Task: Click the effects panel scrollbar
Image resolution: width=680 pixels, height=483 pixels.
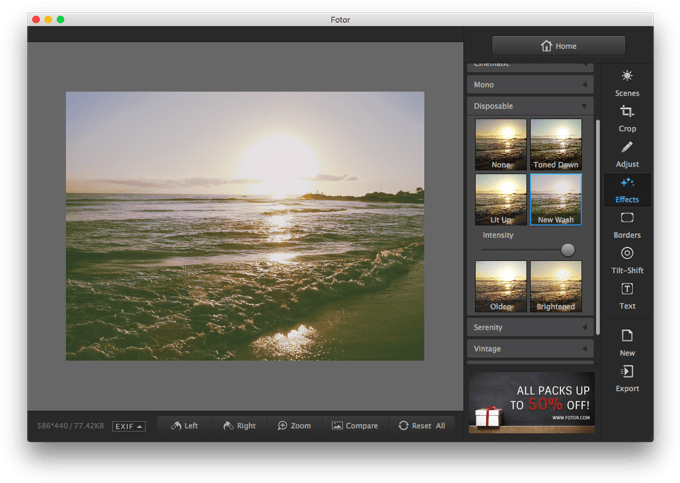Action: coord(598,227)
